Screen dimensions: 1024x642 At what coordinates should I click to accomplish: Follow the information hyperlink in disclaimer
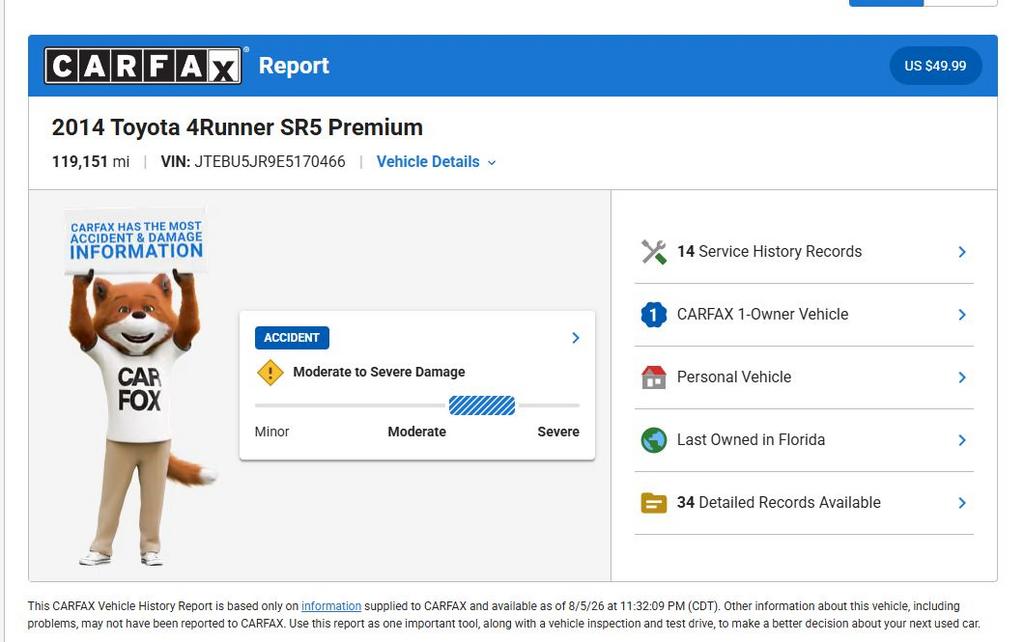click(x=331, y=606)
